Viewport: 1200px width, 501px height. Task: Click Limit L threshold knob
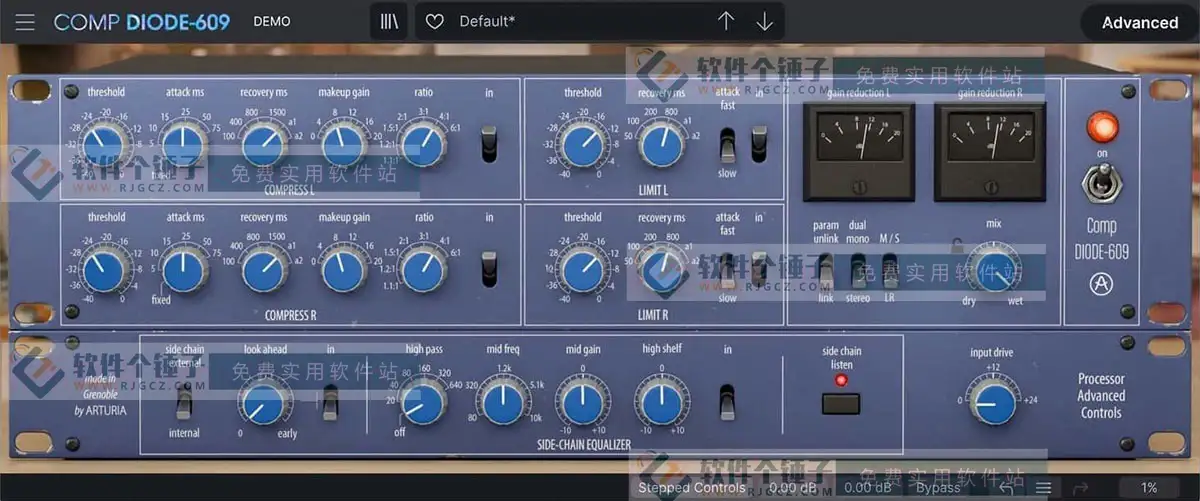tap(582, 145)
